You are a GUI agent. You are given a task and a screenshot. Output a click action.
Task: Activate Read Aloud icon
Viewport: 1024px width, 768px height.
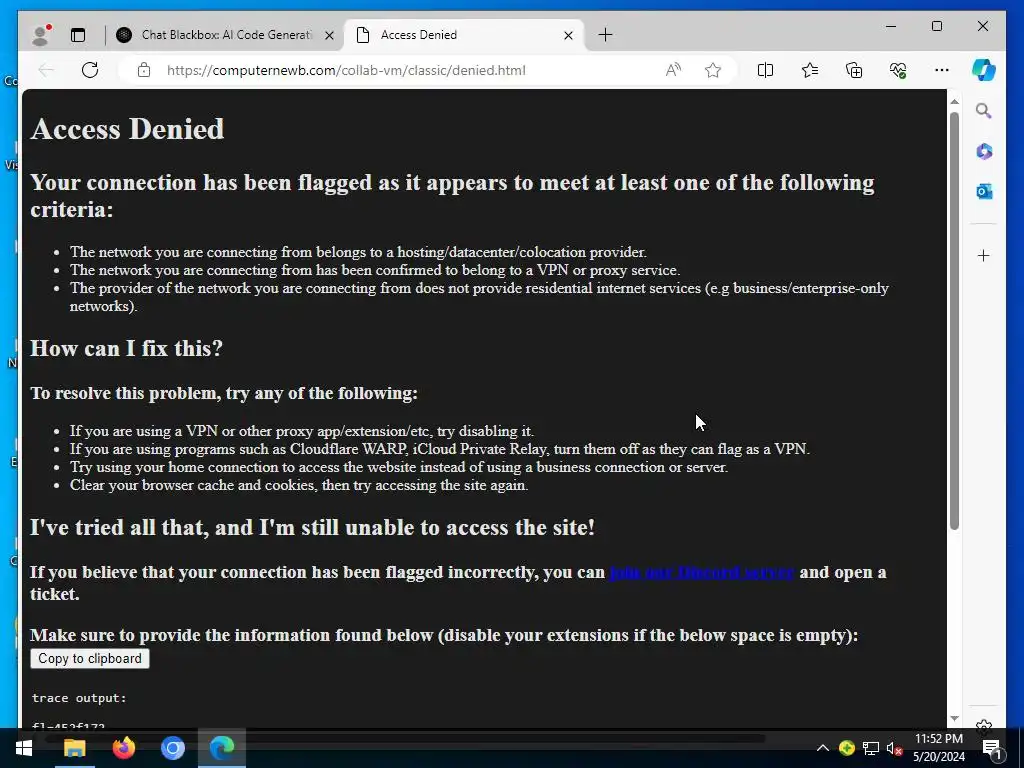tap(673, 70)
